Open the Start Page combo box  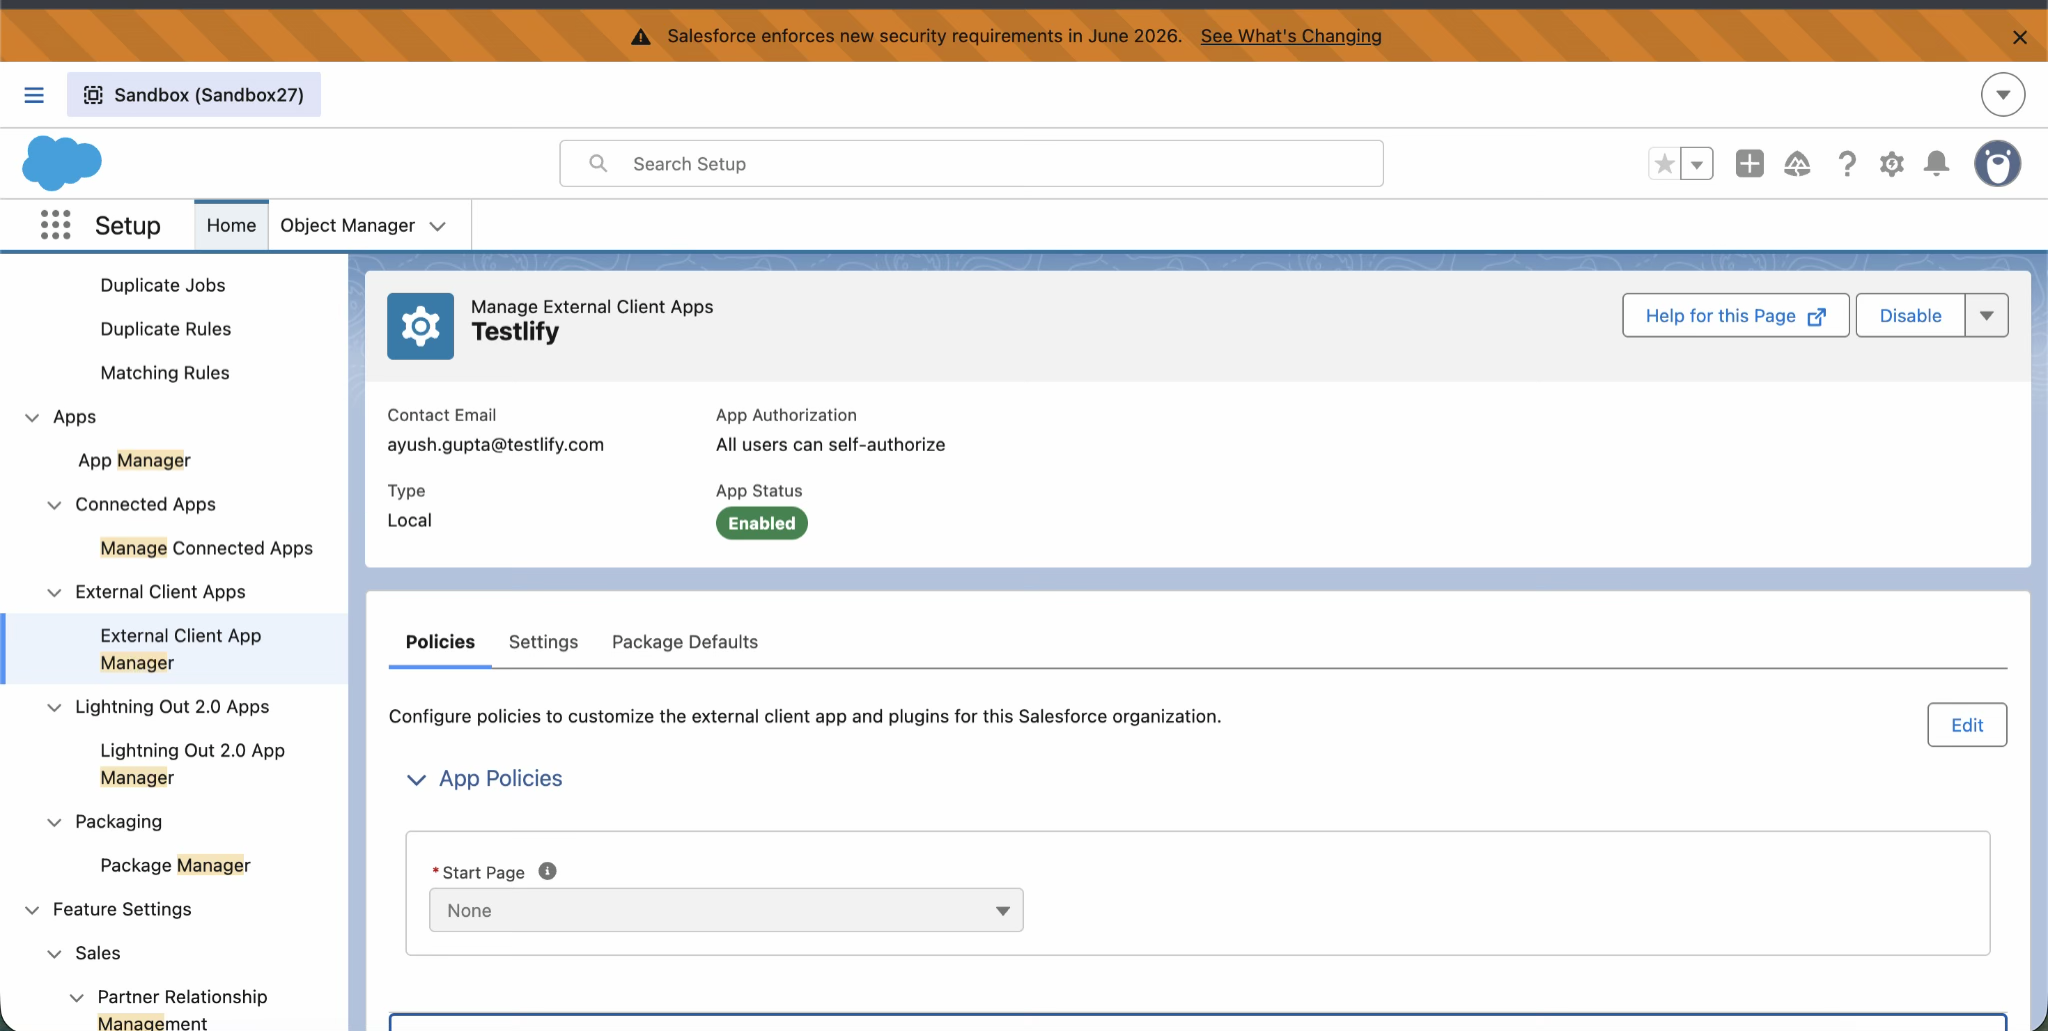pos(726,910)
